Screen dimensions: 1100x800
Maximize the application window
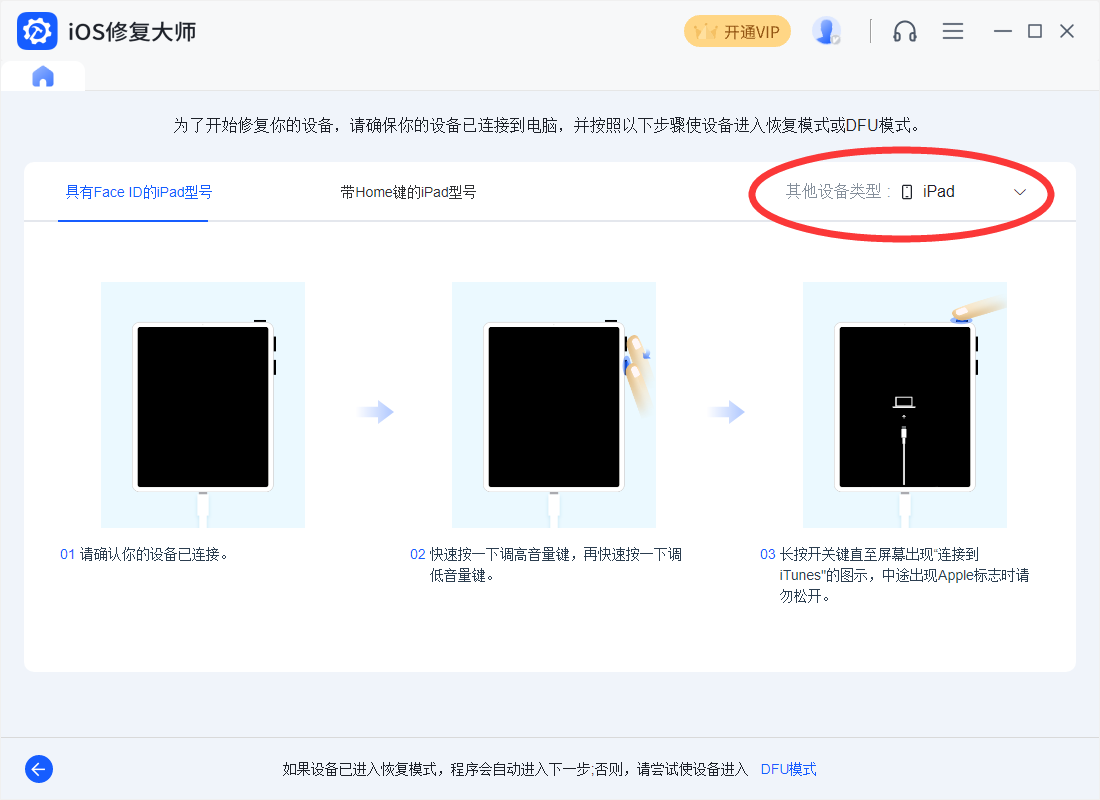click(1035, 31)
